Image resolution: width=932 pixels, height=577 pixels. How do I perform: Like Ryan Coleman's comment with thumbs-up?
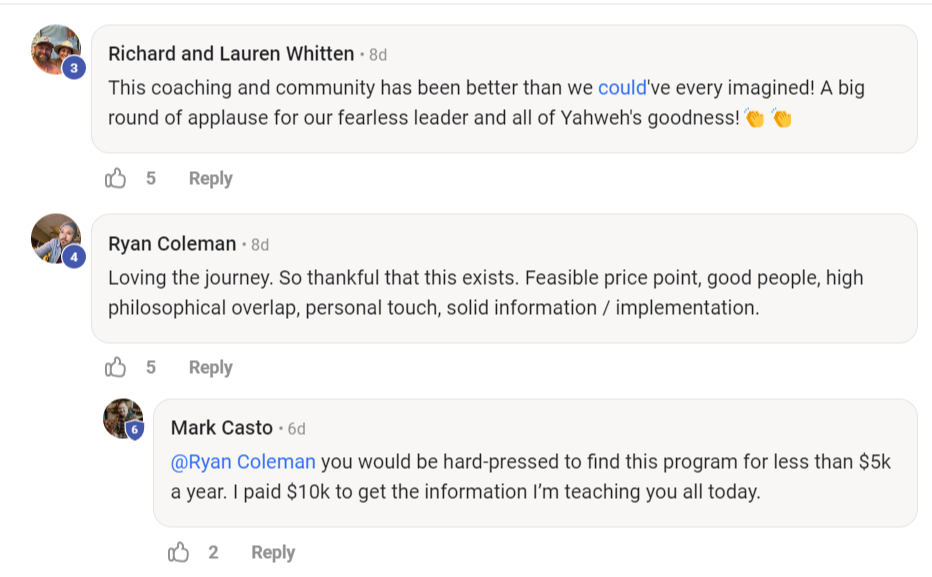click(116, 367)
